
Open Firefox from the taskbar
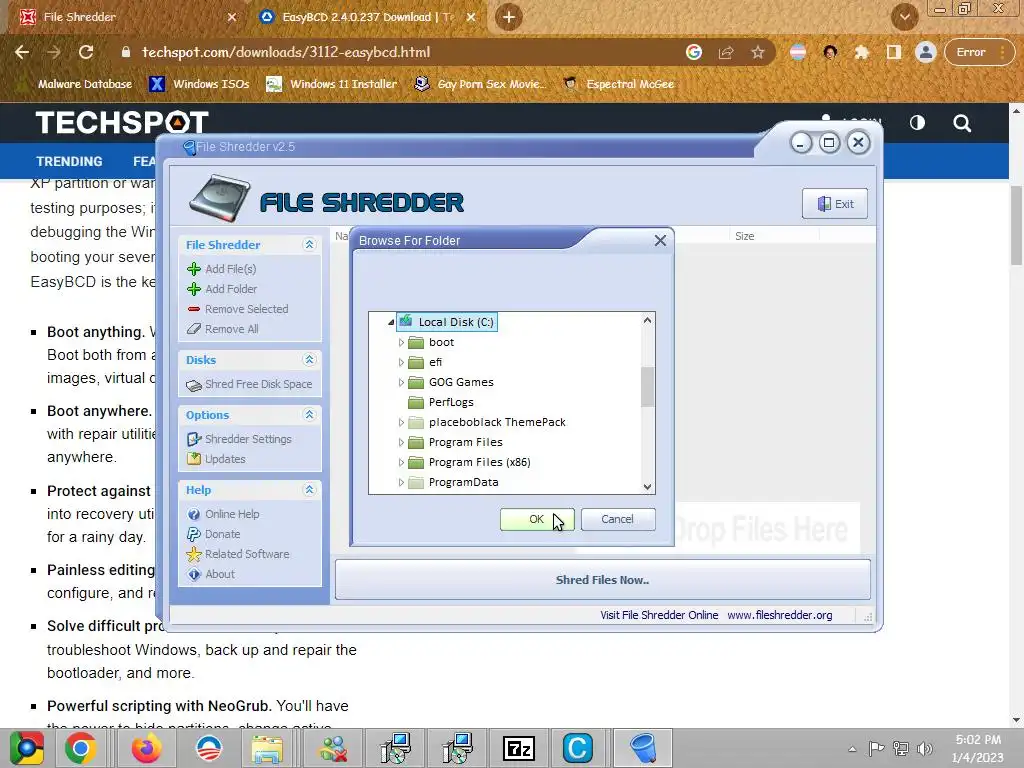[146, 748]
